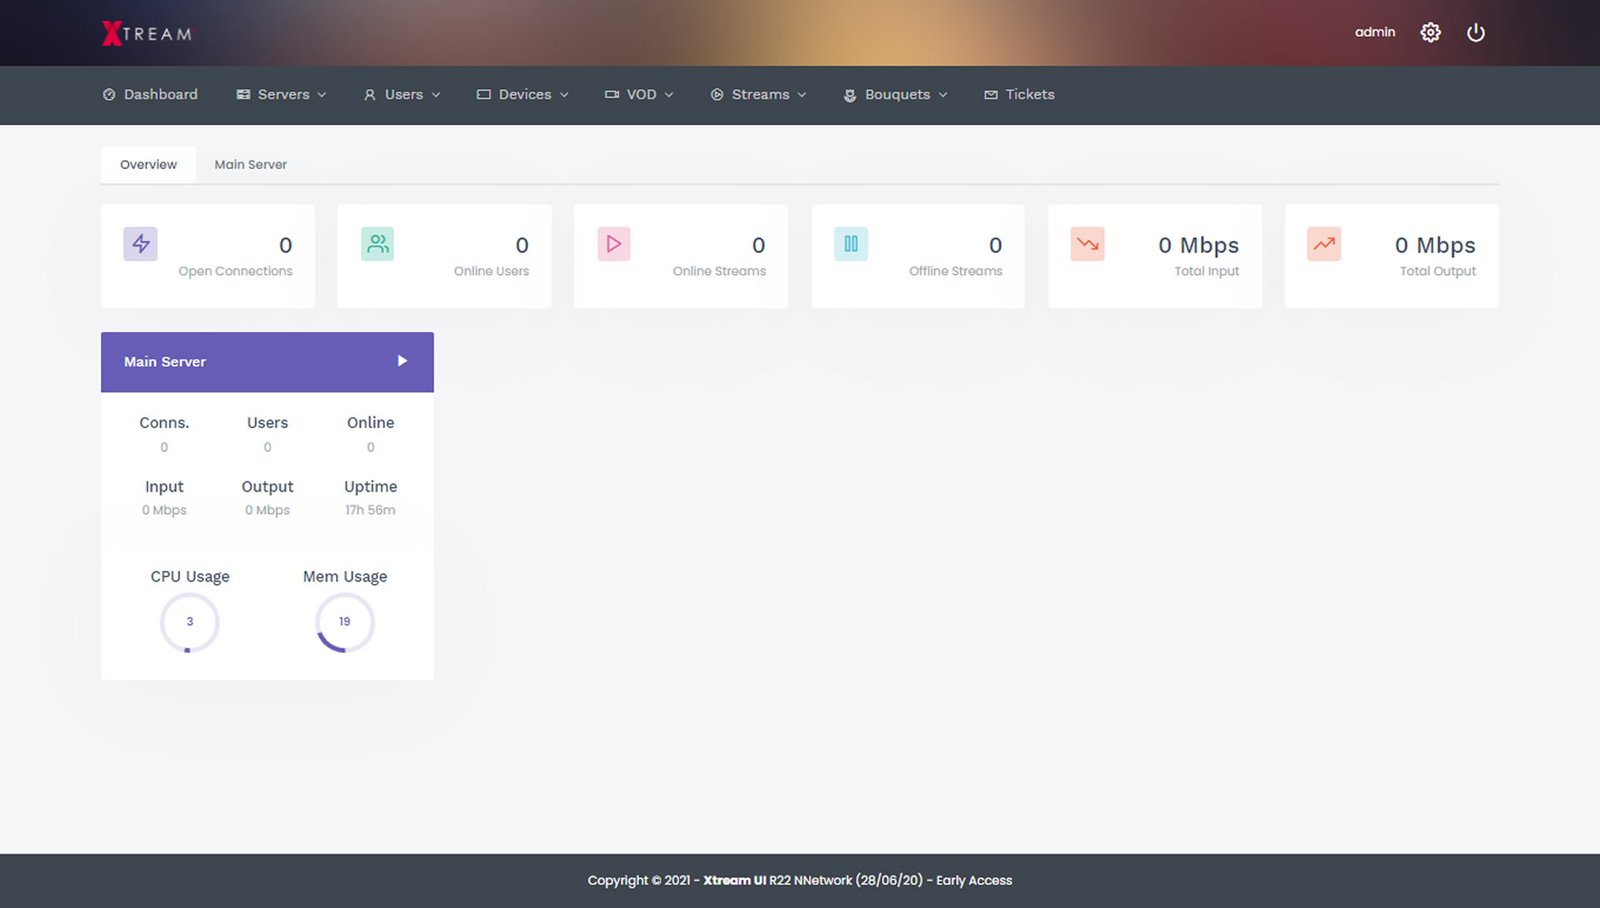The width and height of the screenshot is (1600, 908).
Task: Click the Main Server card header title
Action: pos(165,362)
